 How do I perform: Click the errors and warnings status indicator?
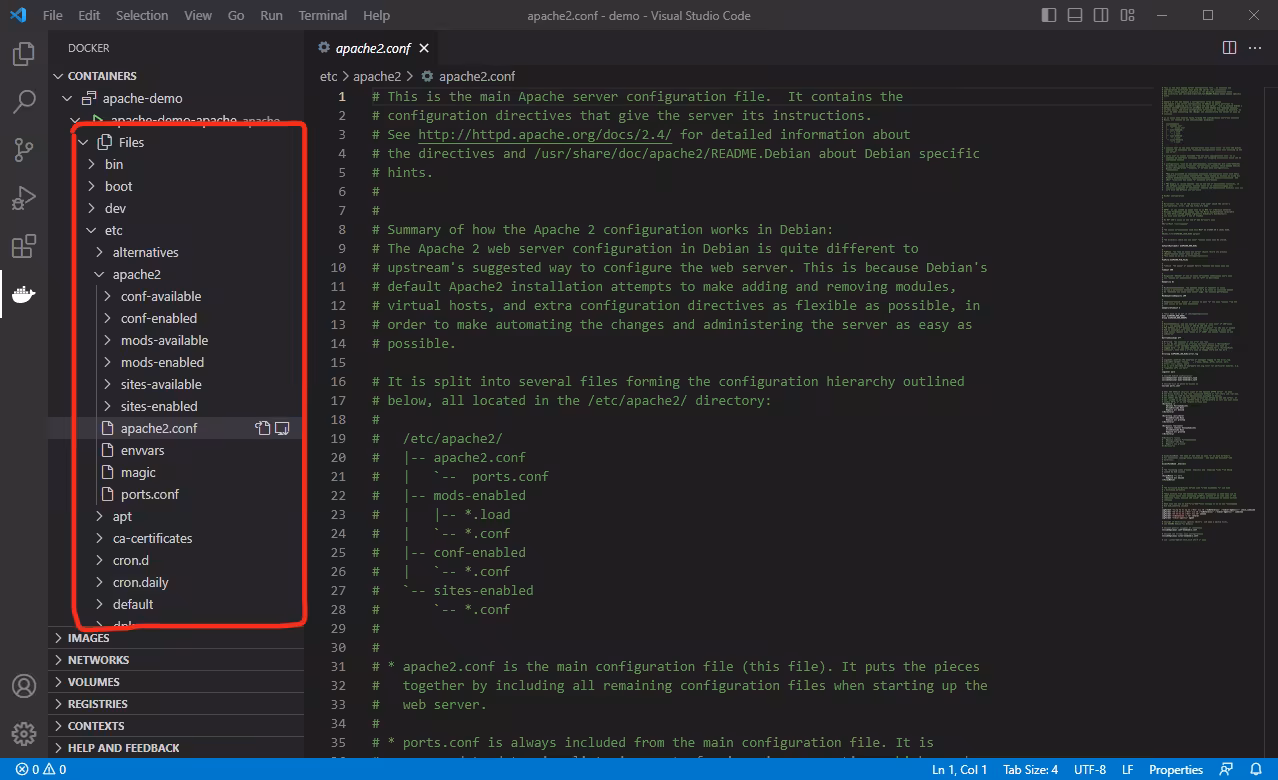click(41, 770)
